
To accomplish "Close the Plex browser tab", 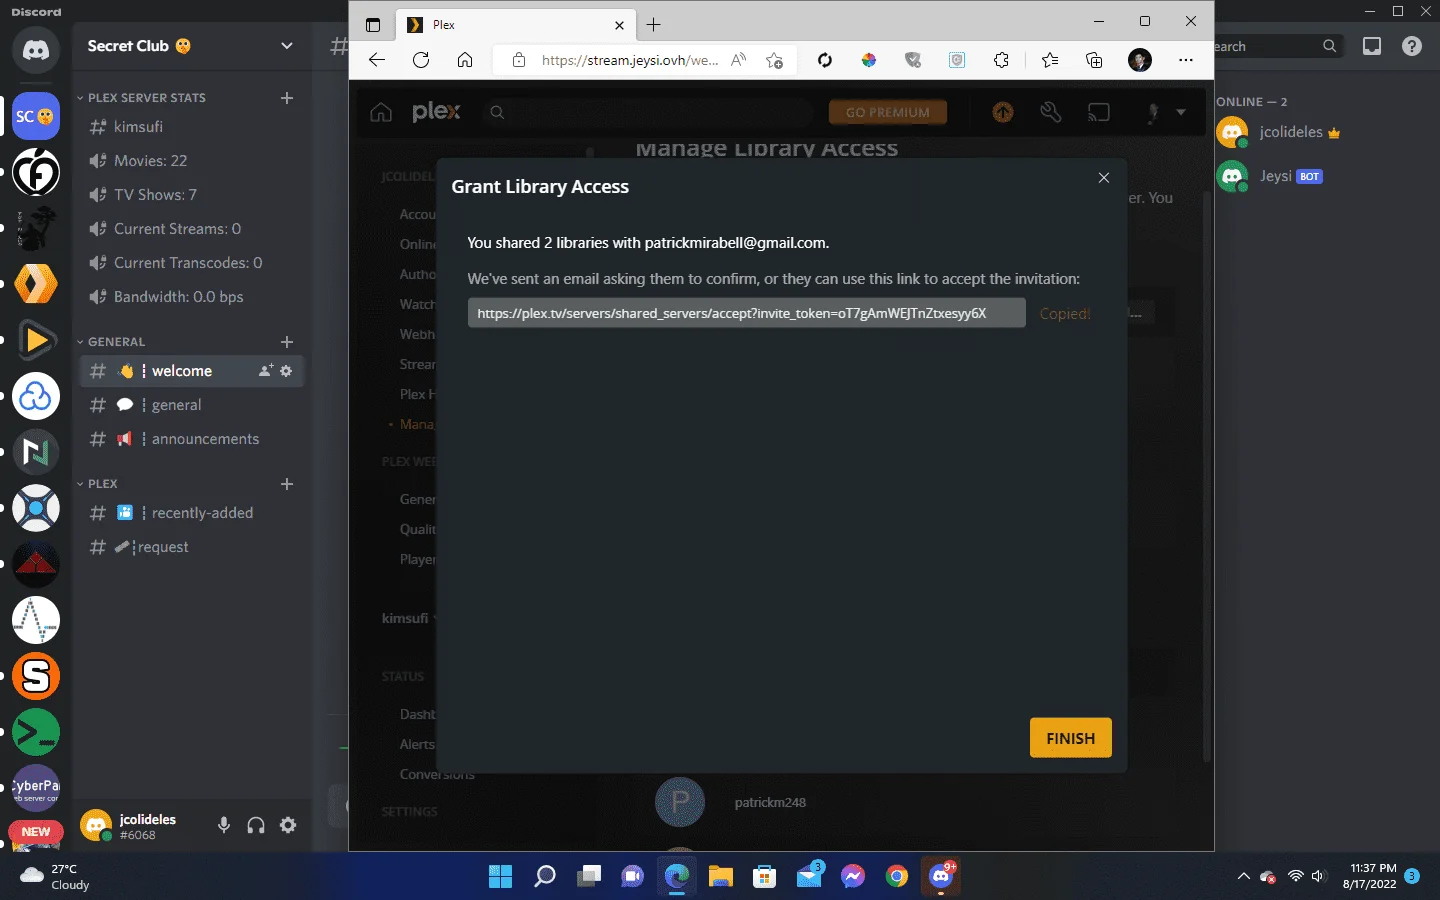I will pyautogui.click(x=619, y=25).
